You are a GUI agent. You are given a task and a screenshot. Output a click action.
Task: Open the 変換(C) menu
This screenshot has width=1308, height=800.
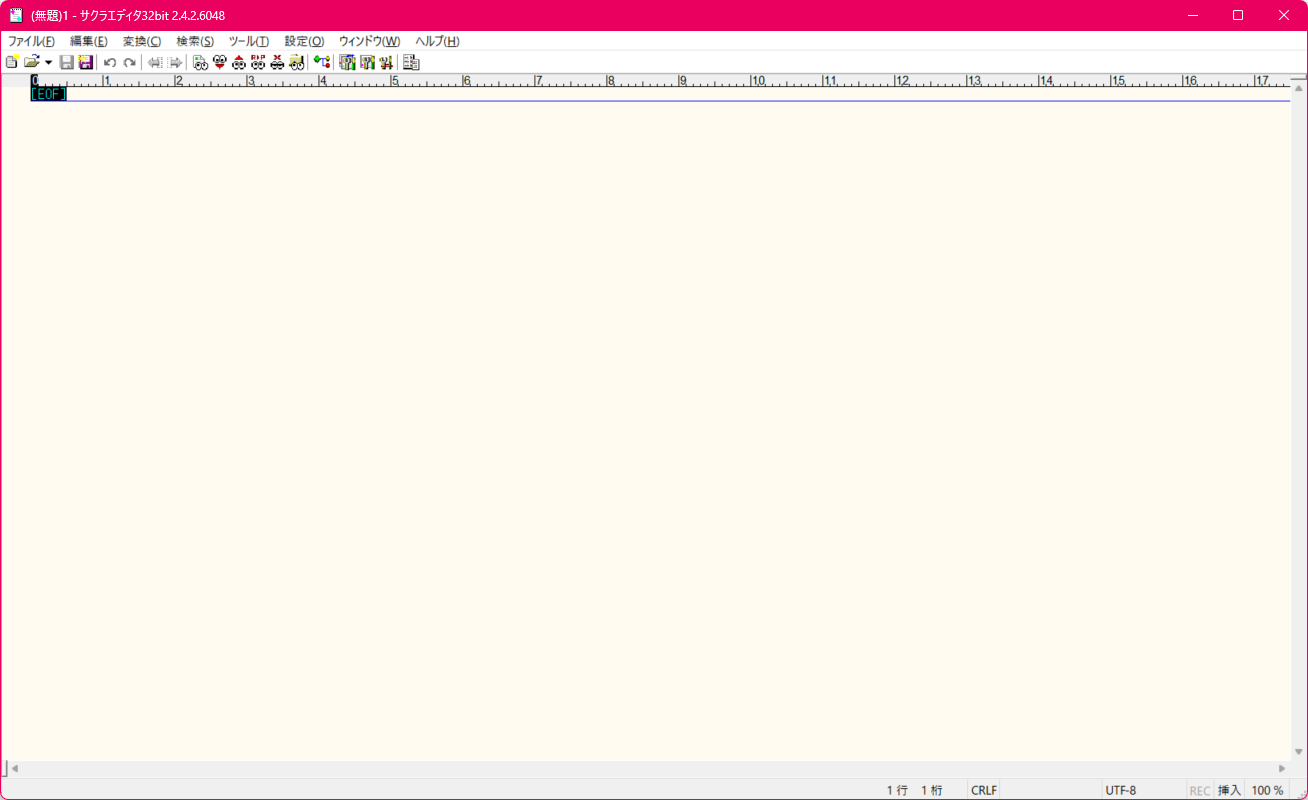click(x=141, y=41)
